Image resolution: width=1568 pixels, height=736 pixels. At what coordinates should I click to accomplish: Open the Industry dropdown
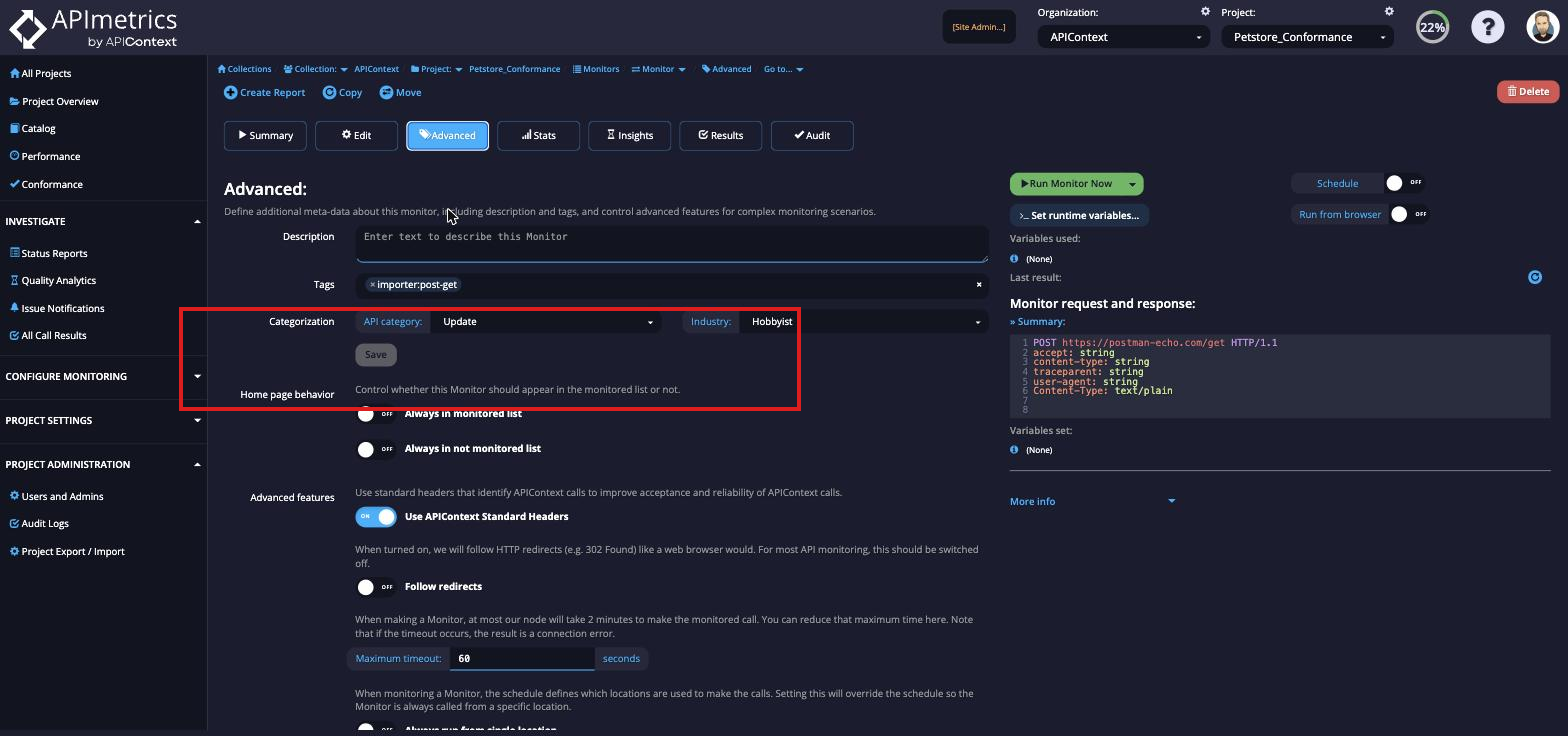[x=866, y=322]
